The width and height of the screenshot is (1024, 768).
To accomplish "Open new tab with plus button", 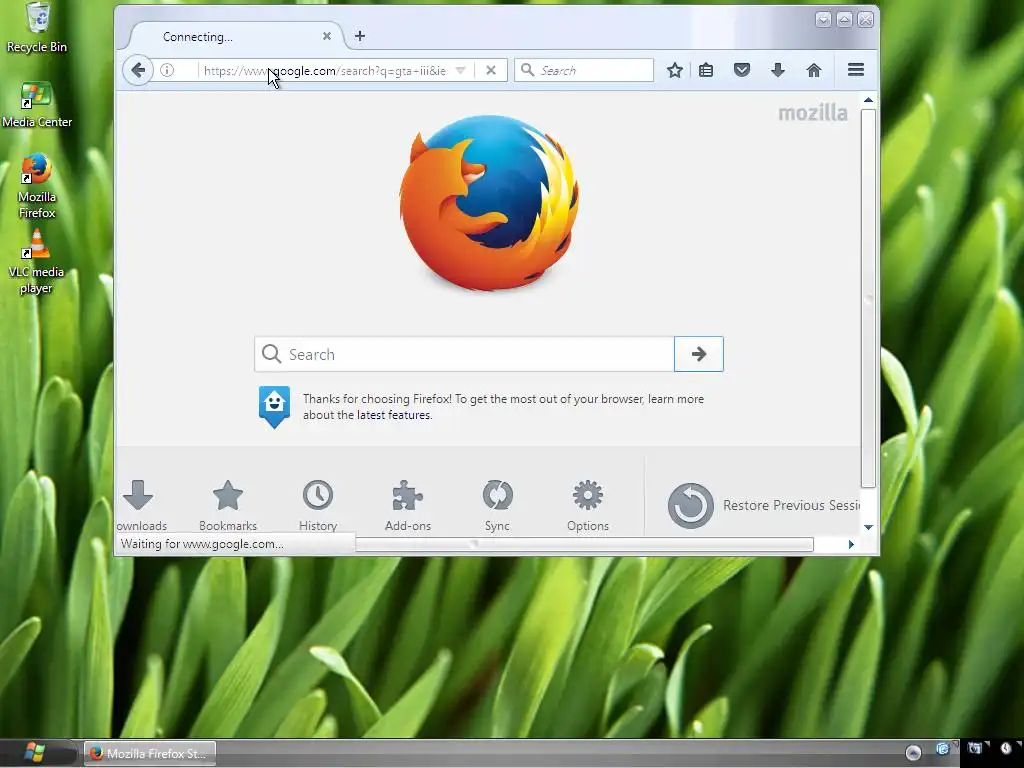I will pos(360,36).
